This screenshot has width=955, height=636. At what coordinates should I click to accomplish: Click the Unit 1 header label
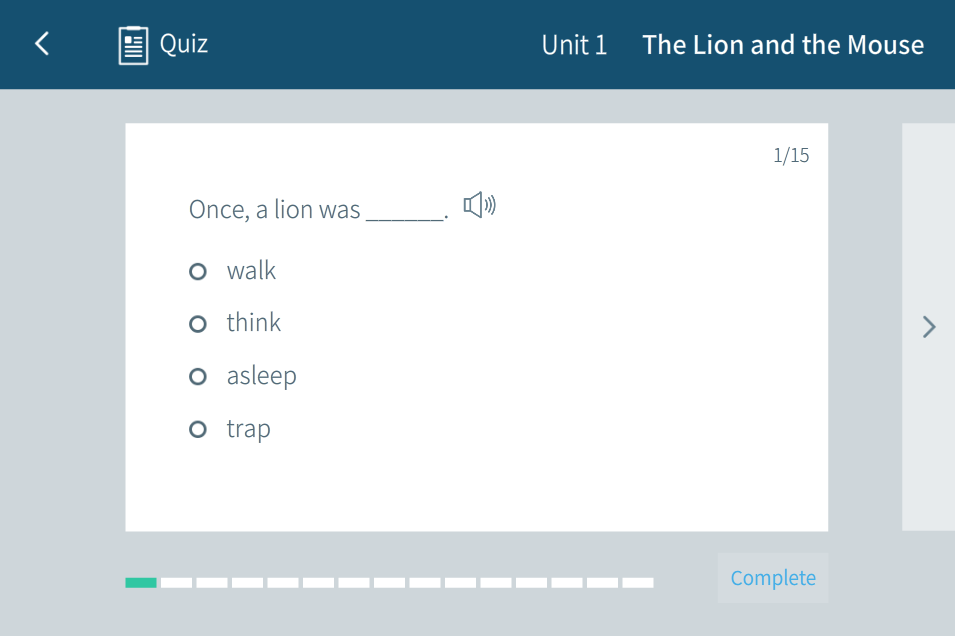574,45
